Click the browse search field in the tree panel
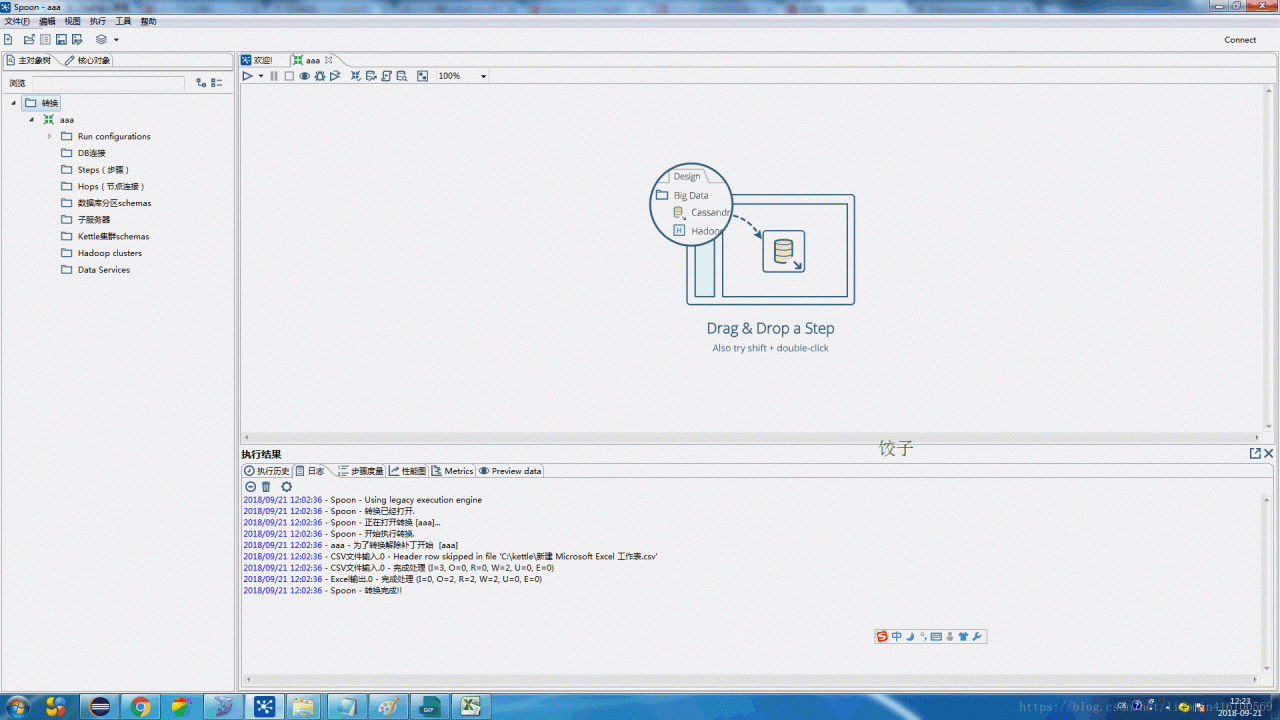Image resolution: width=1280 pixels, height=720 pixels. pos(108,84)
